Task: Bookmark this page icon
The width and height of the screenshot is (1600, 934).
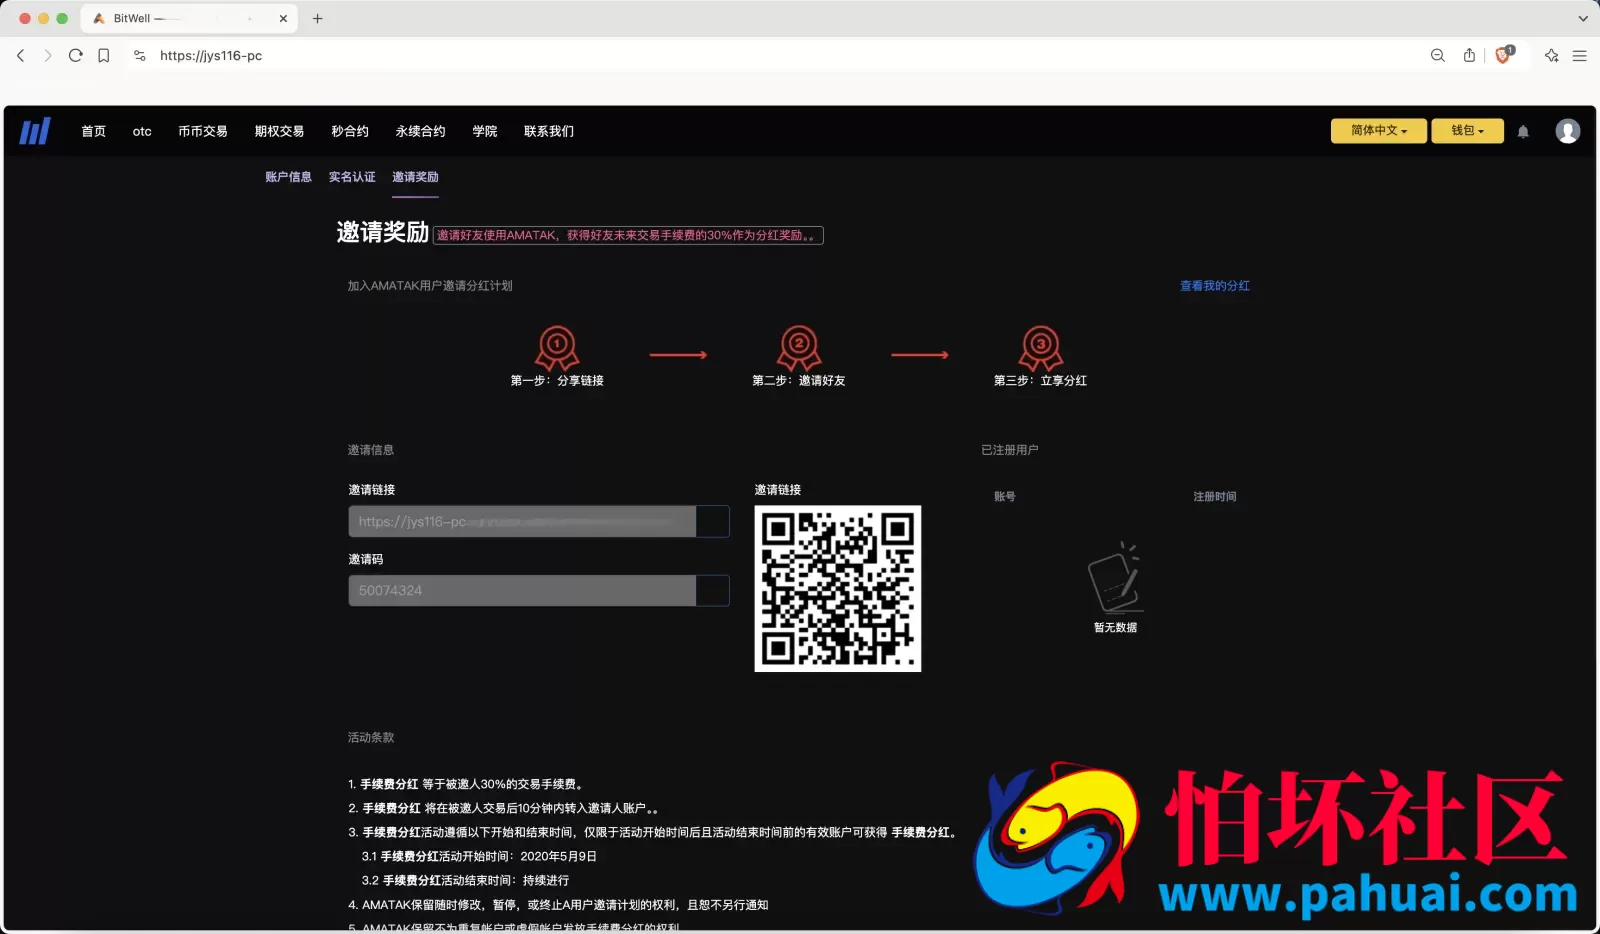Action: 104,56
